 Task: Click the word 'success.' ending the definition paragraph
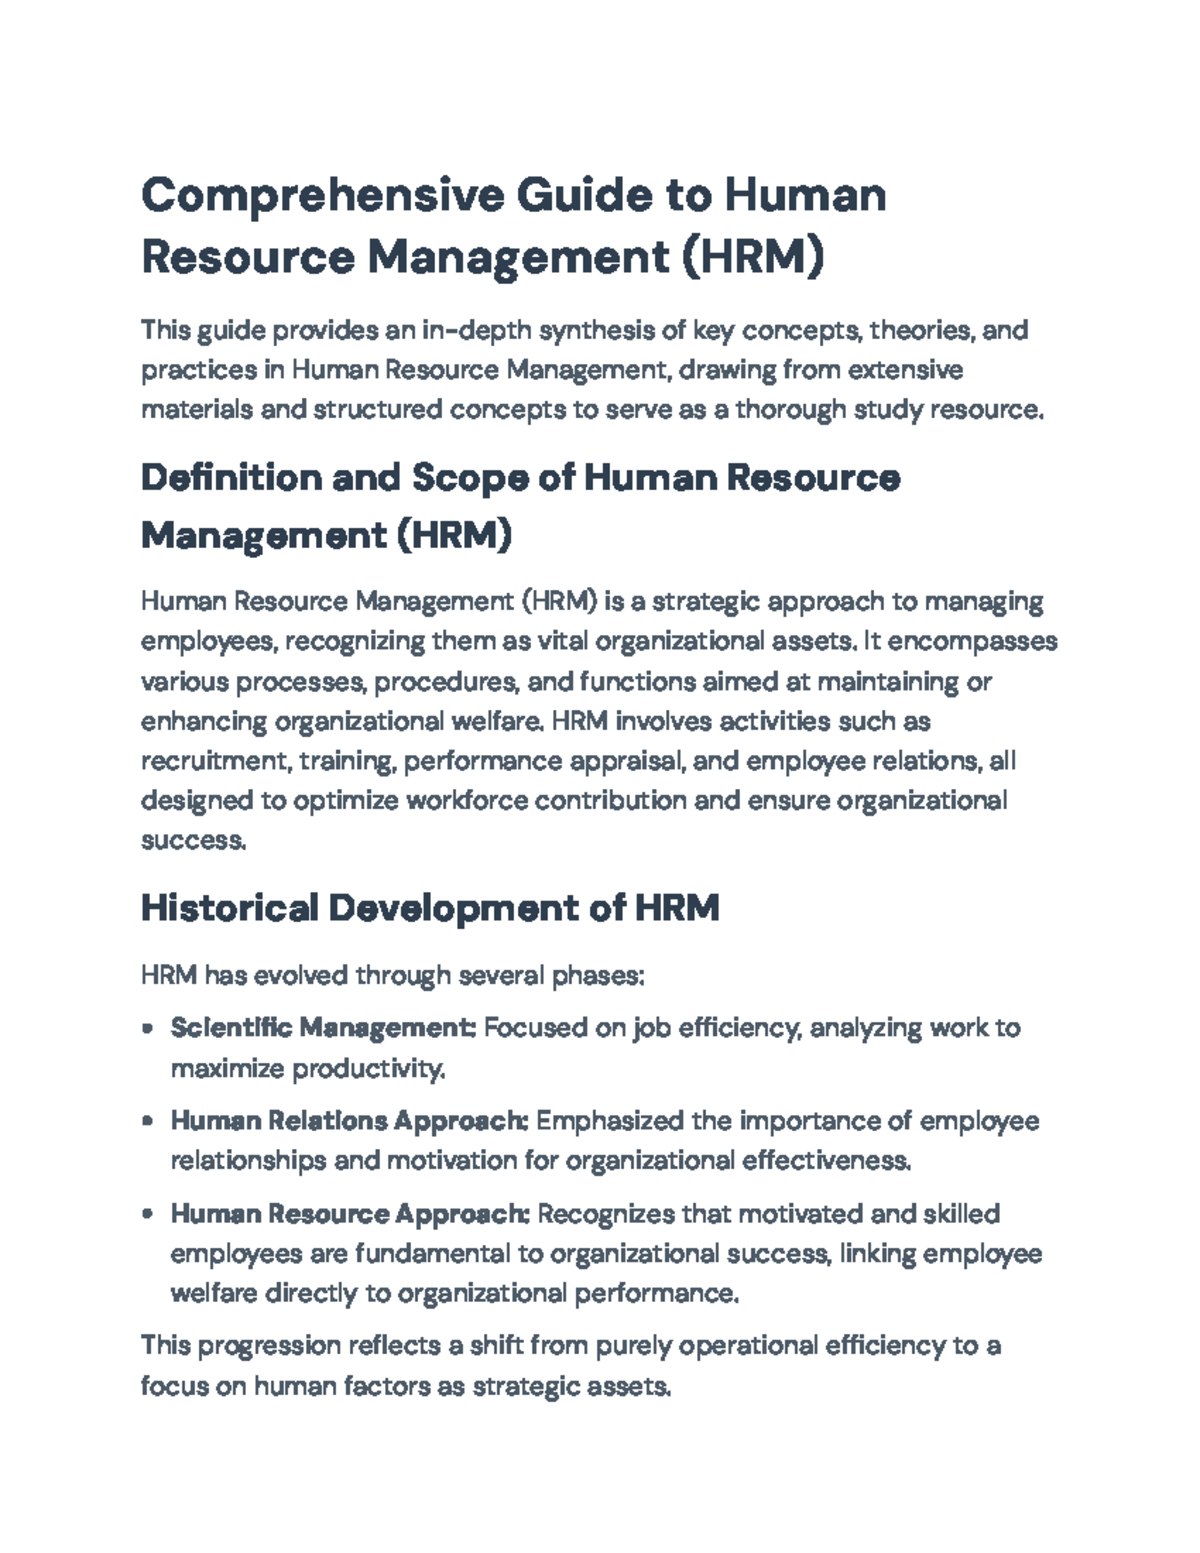tap(193, 841)
